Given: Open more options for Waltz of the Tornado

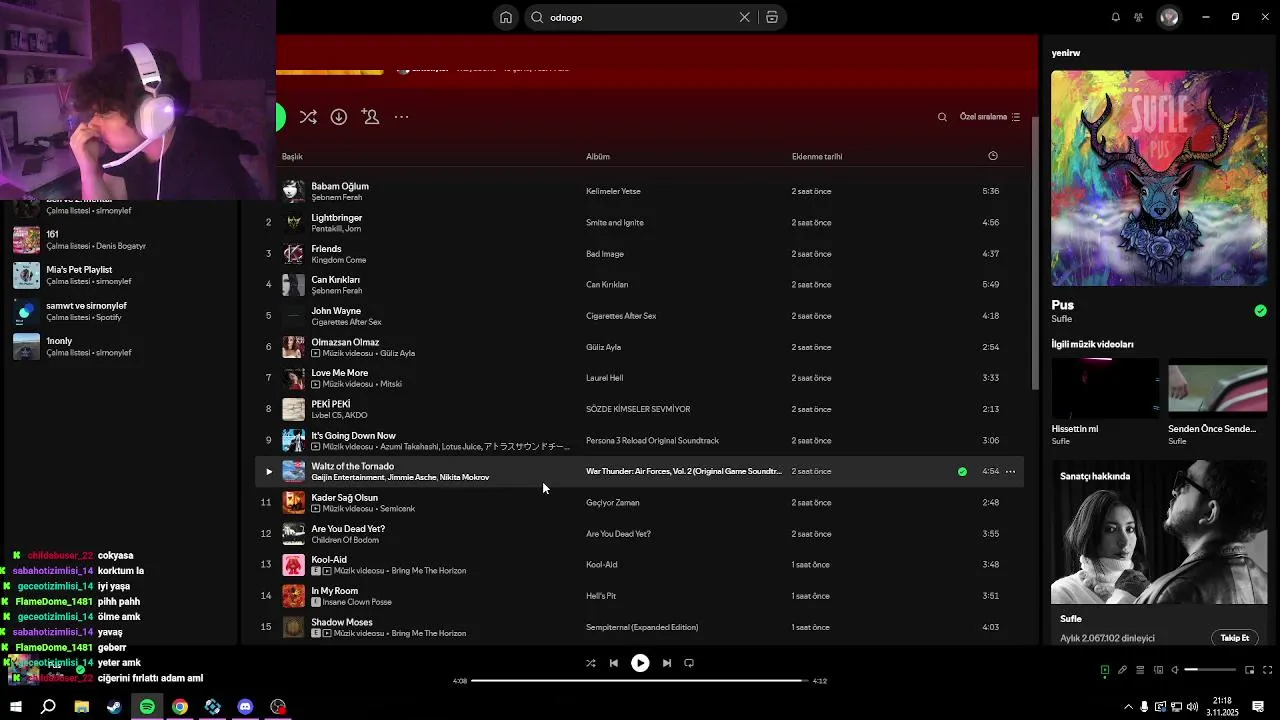Looking at the screenshot, I should click(1010, 471).
